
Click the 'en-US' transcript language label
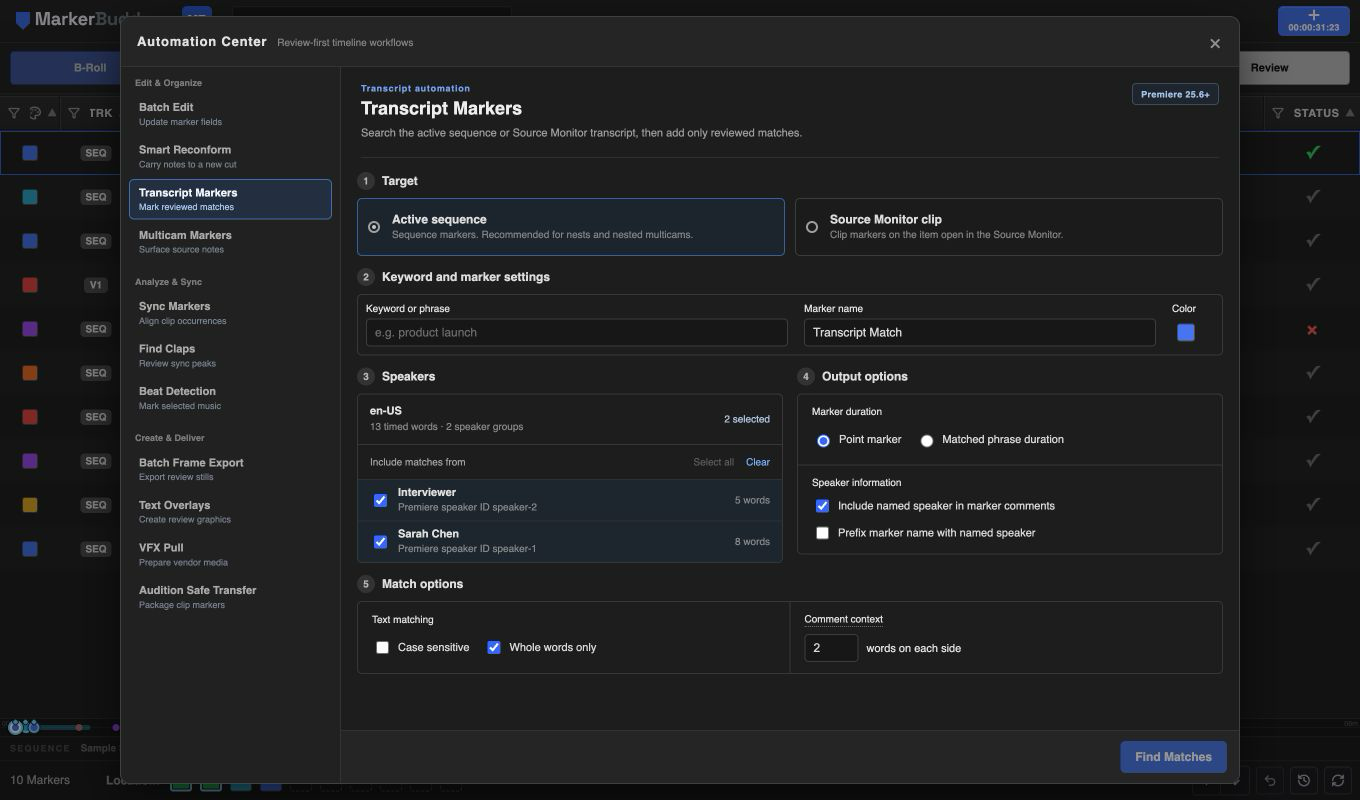pos(386,411)
